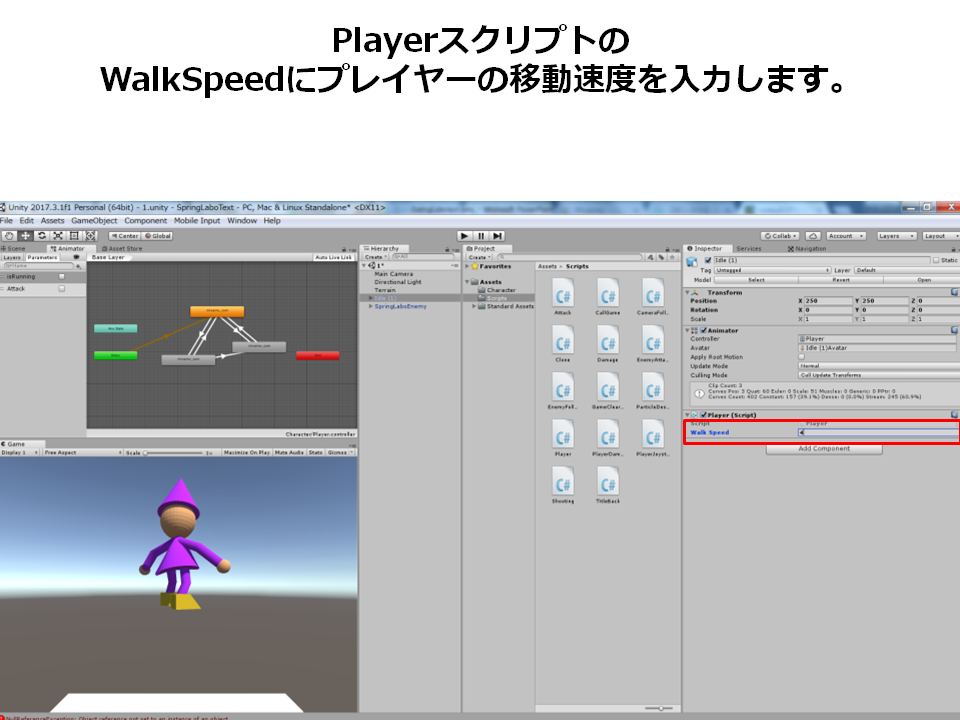
Task: Expand the Standard Assets folder
Action: point(474,306)
